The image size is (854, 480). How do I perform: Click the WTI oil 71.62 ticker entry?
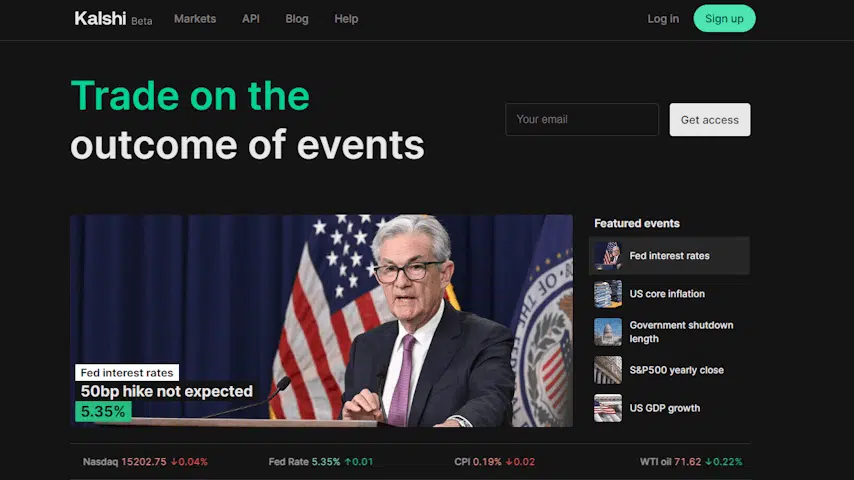691,461
